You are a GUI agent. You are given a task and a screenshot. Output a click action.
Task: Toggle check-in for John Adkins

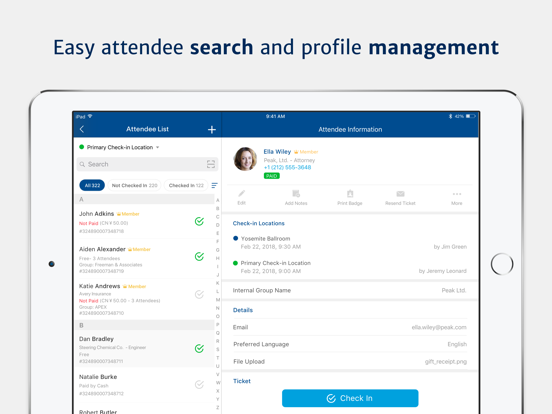click(x=199, y=221)
